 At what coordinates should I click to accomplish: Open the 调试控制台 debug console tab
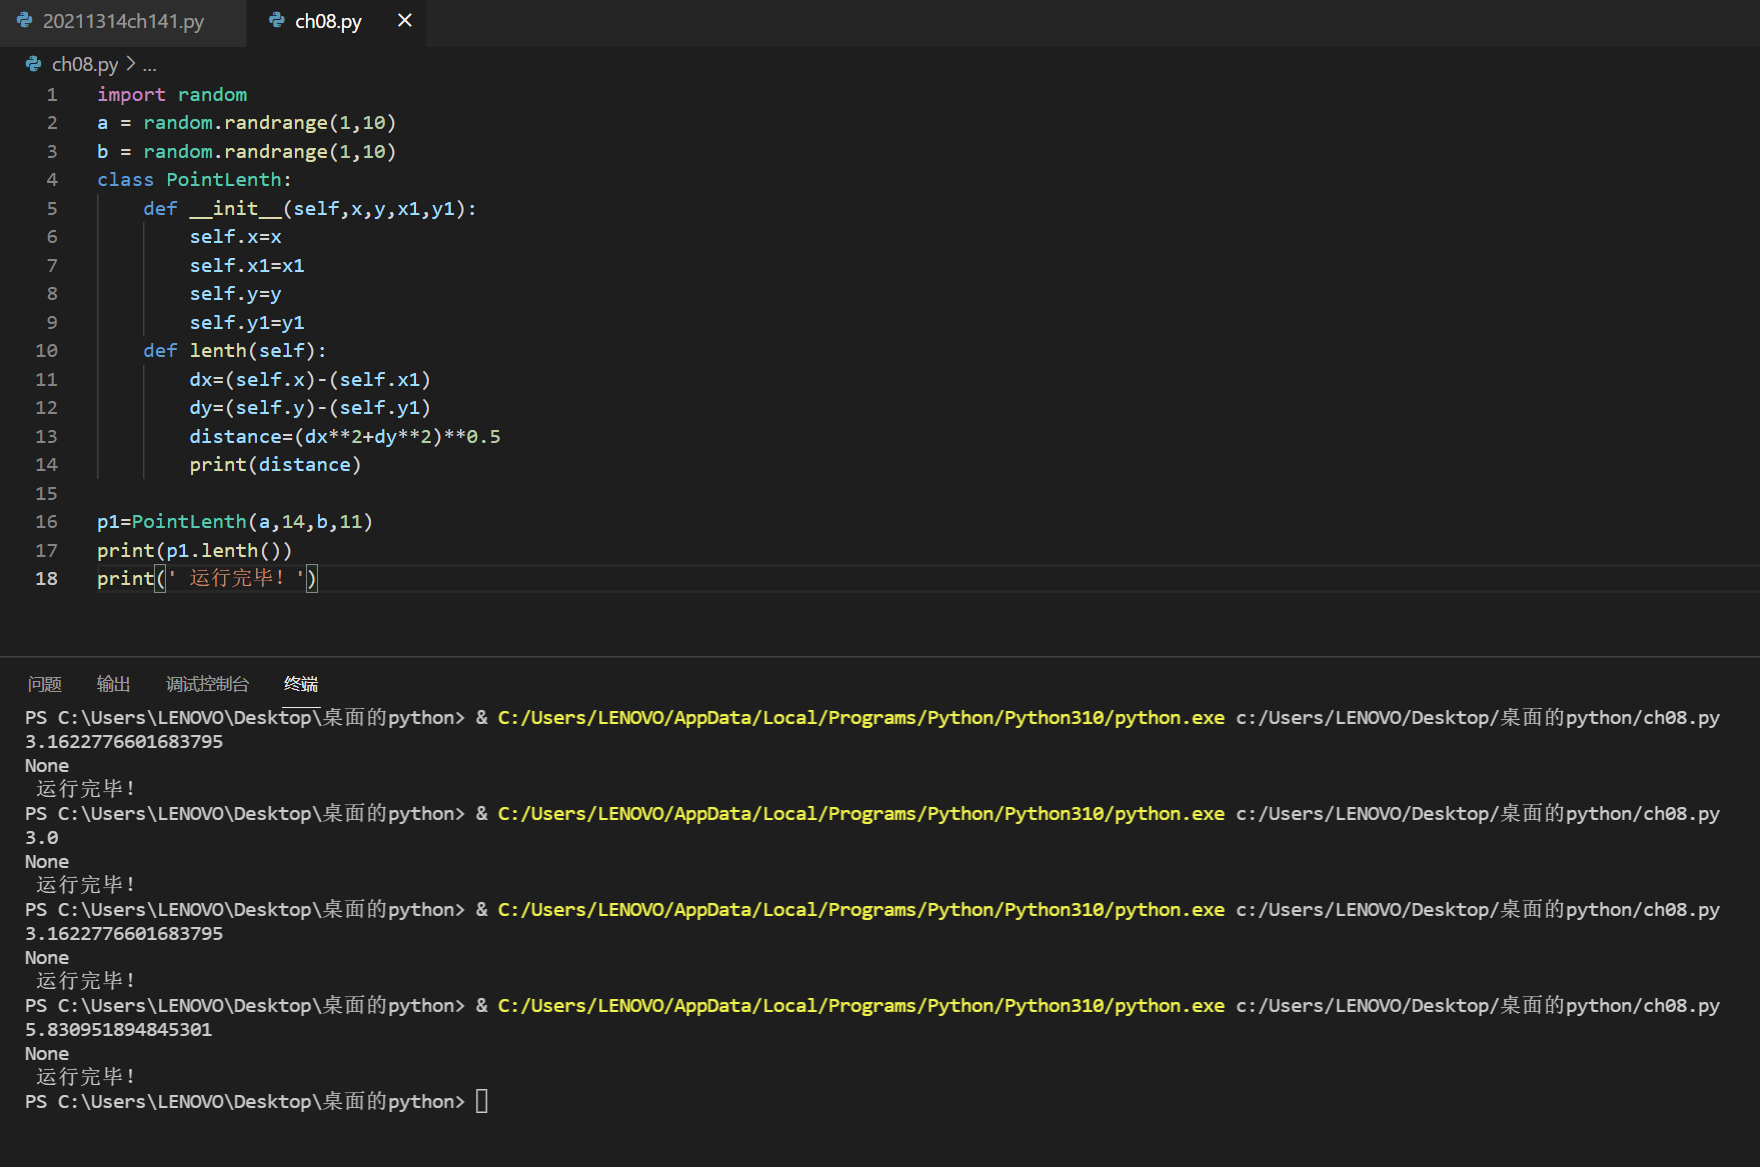[207, 684]
